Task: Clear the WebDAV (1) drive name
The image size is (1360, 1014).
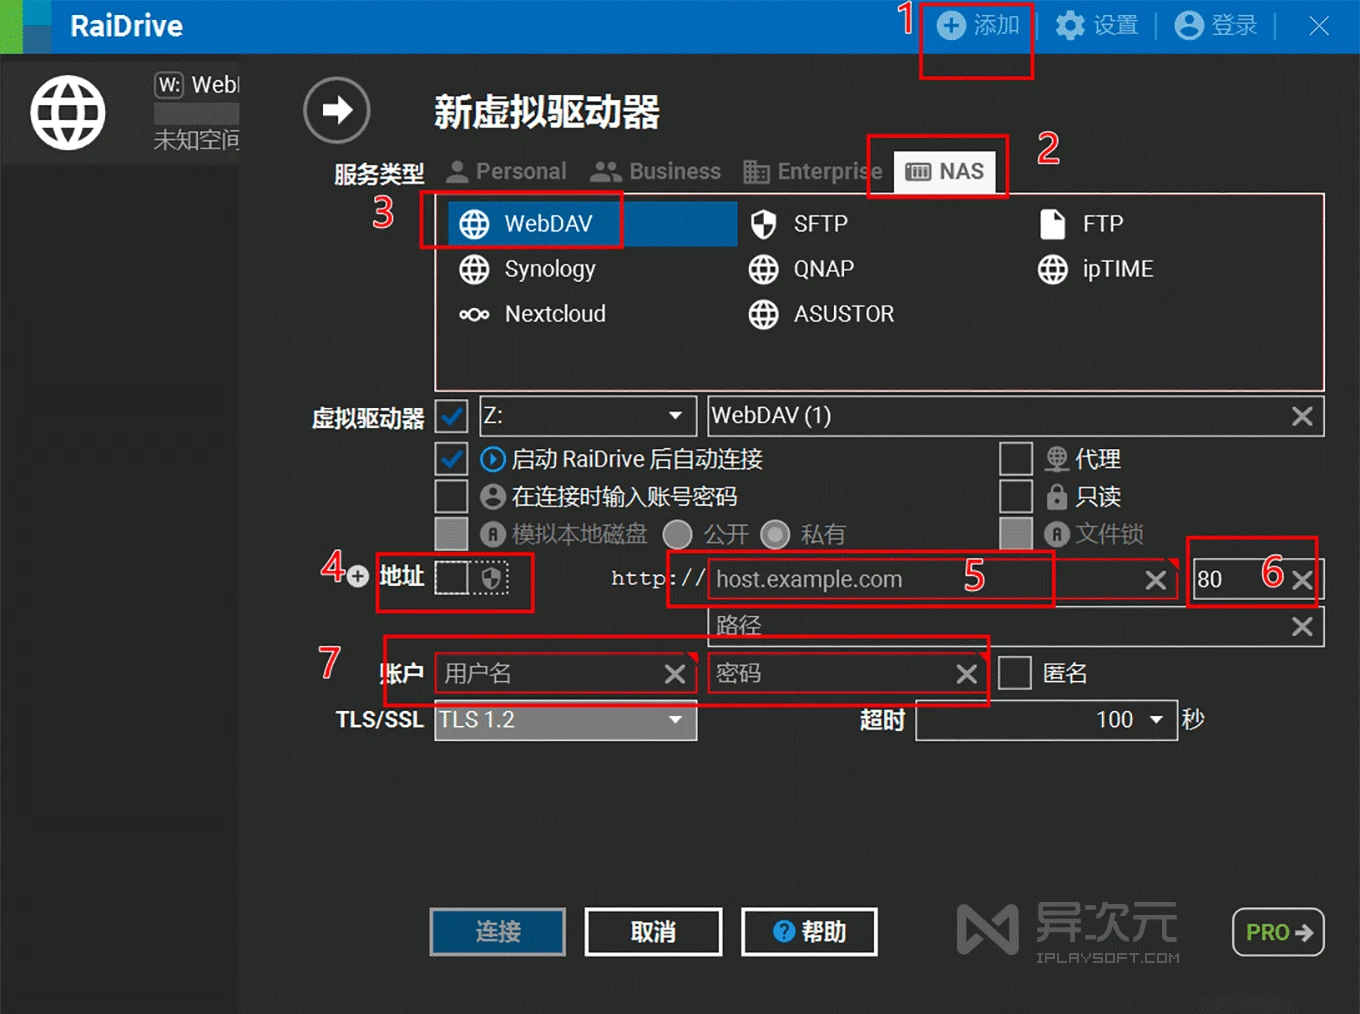Action: coord(1302,416)
